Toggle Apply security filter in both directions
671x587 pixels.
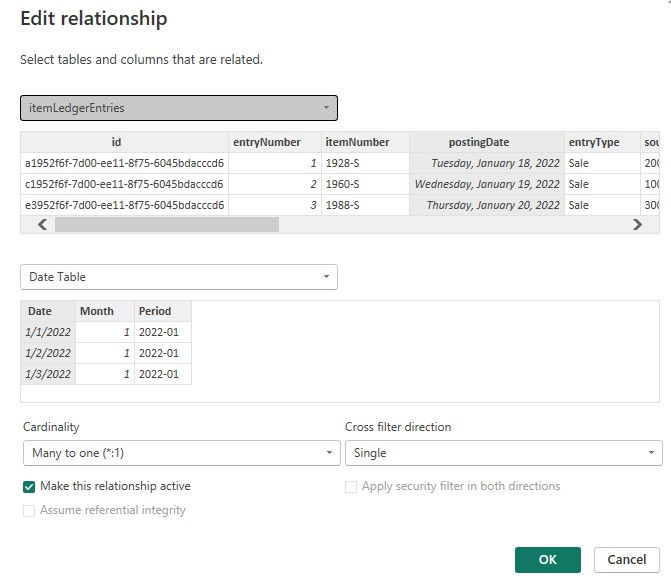pyautogui.click(x=351, y=486)
